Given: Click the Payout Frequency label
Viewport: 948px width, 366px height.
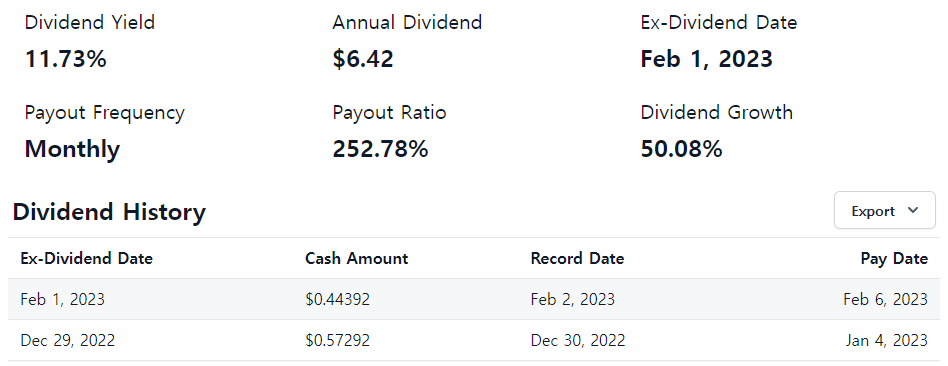Looking at the screenshot, I should [x=105, y=113].
